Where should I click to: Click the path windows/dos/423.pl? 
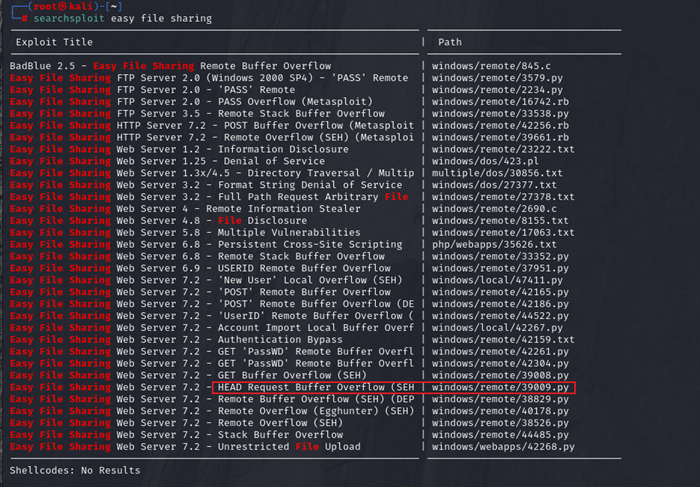[485, 161]
